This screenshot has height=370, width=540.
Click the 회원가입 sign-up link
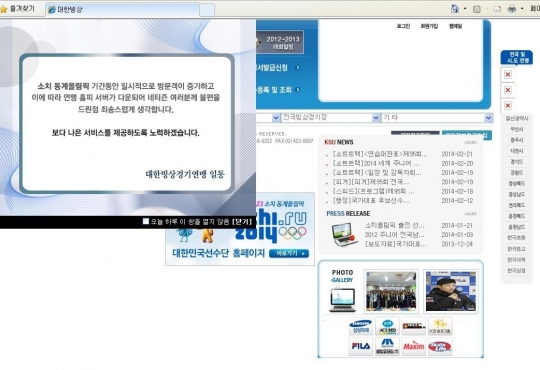click(x=429, y=26)
